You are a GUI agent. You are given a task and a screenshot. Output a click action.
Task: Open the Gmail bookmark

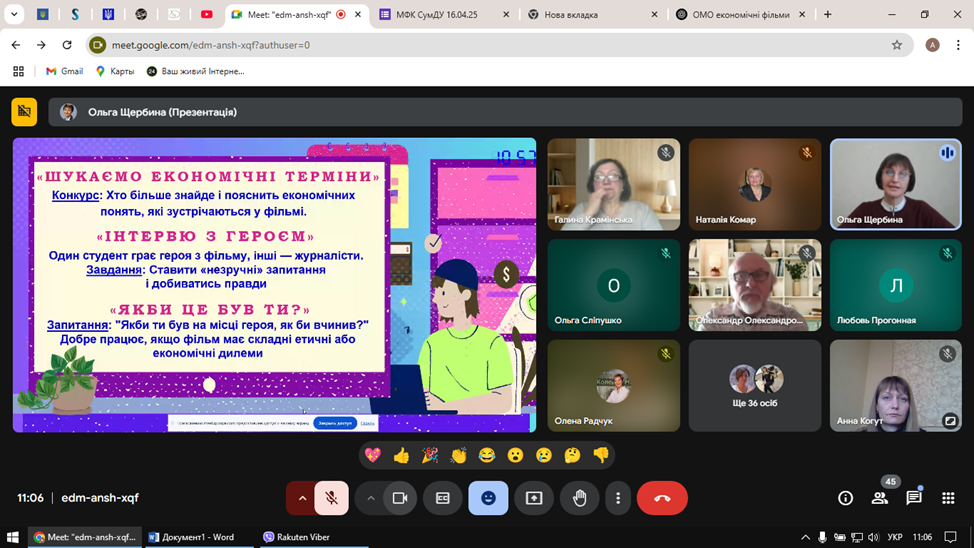pos(64,71)
